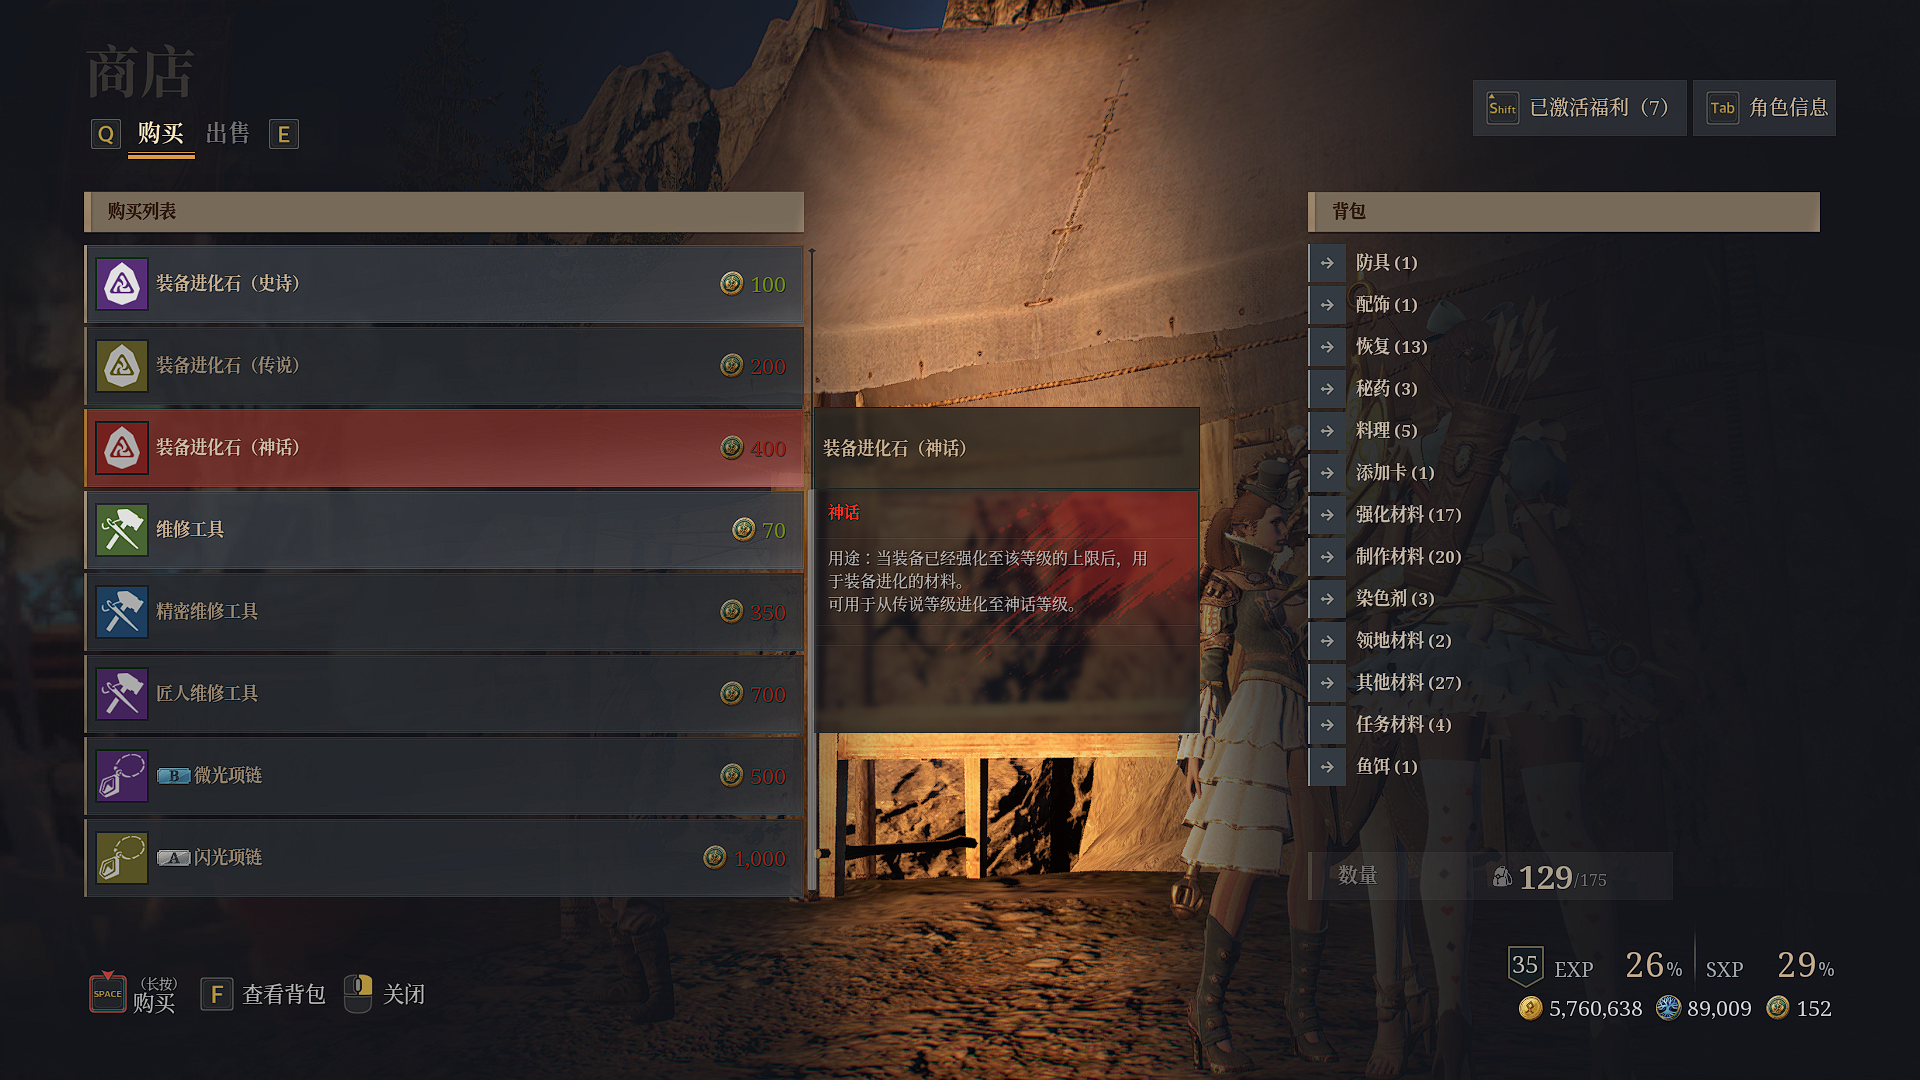The image size is (1920, 1080).
Task: Click the 维修工具 hammer icon
Action: click(x=122, y=530)
